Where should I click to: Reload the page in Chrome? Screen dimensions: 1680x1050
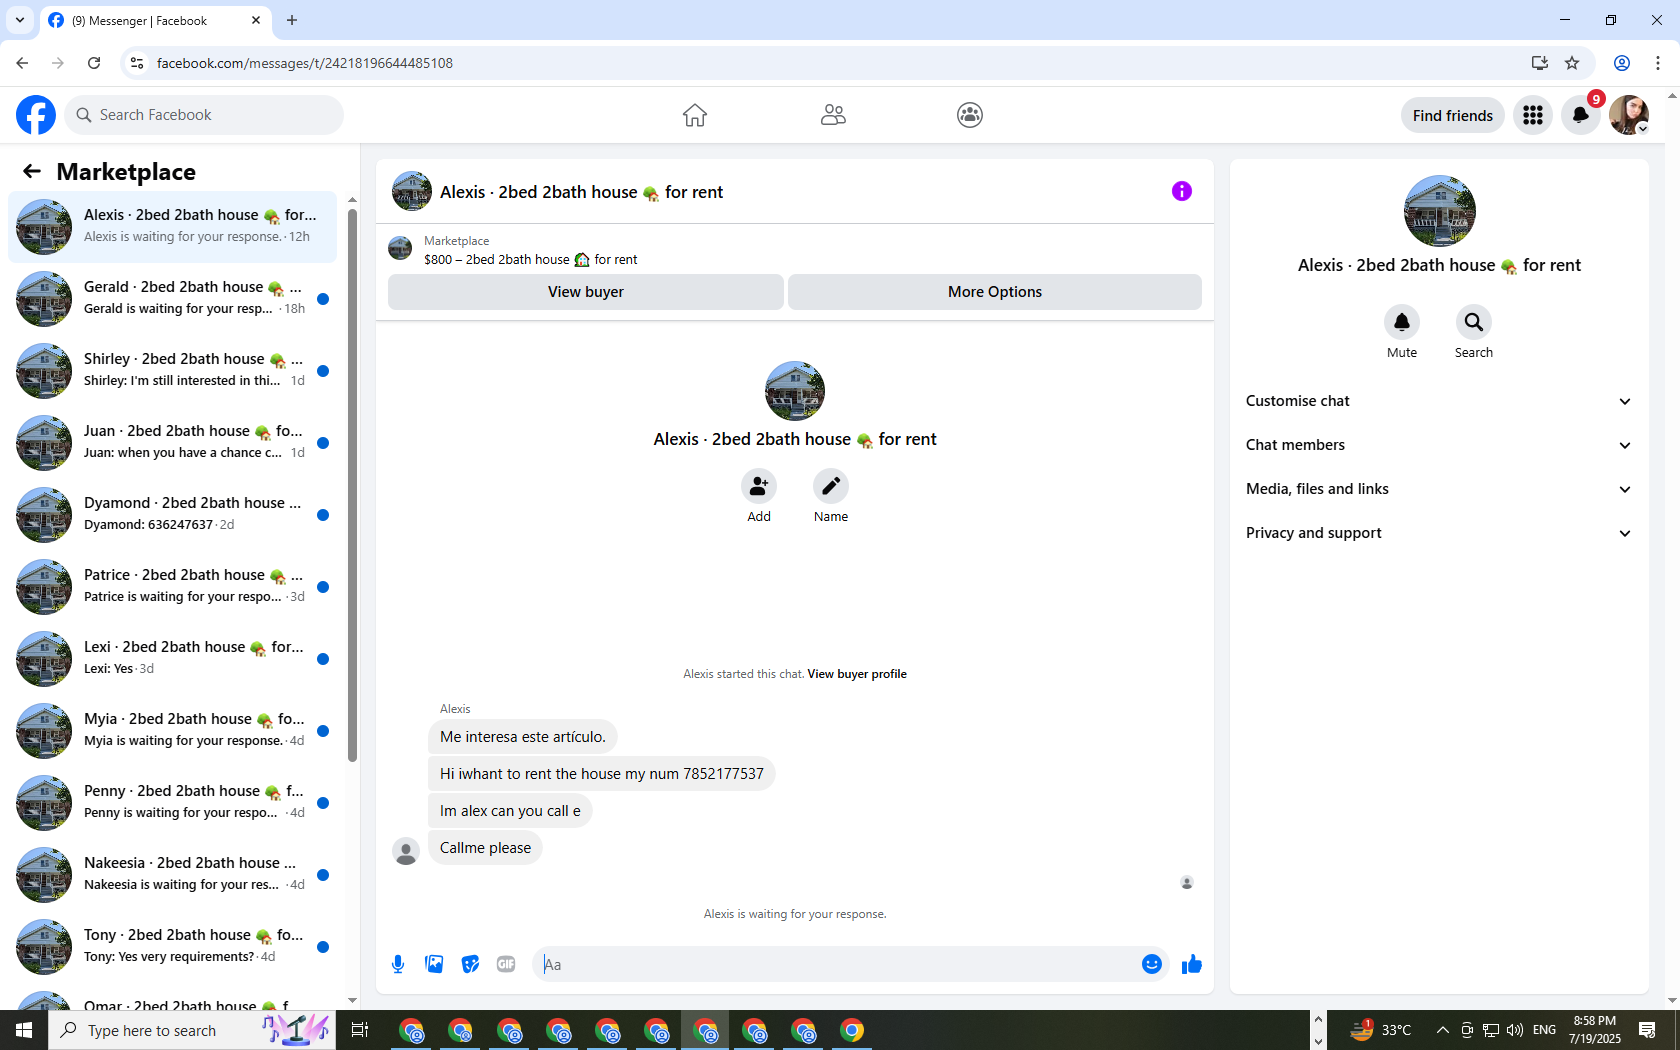(x=94, y=63)
